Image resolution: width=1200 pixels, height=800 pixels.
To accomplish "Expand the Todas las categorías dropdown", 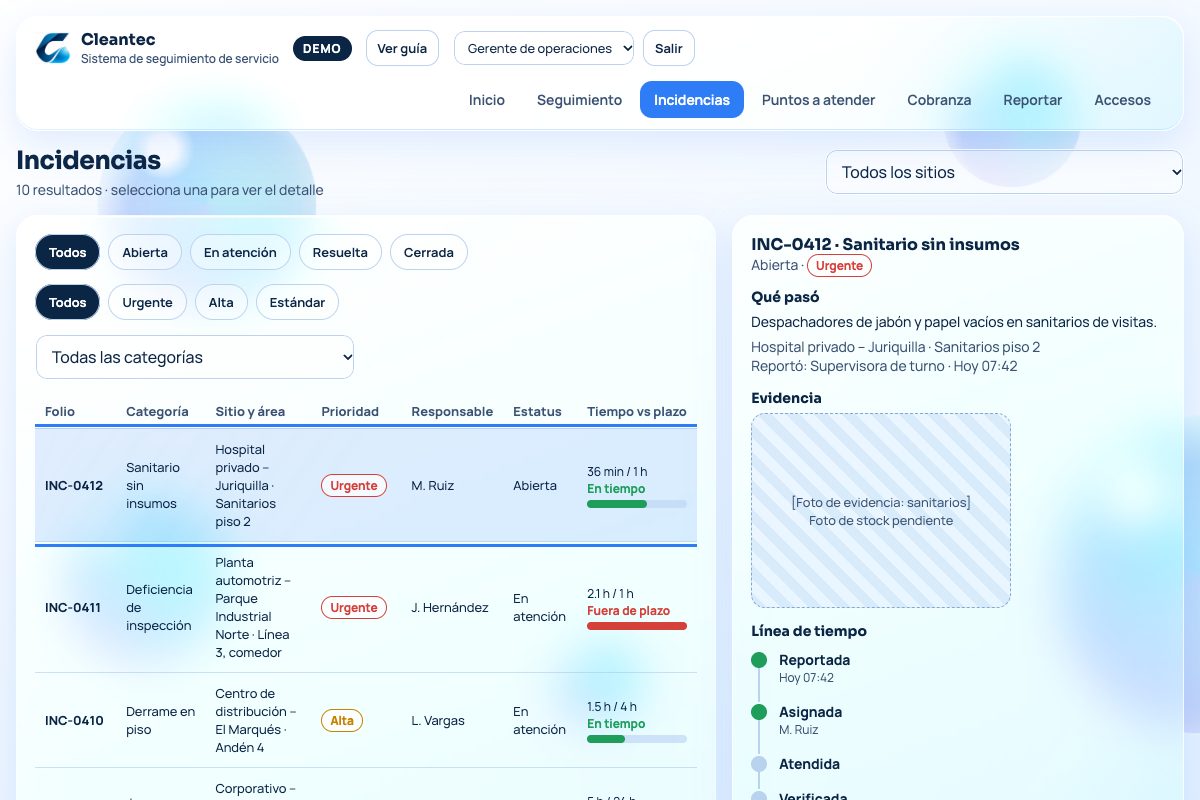I will click(195, 357).
